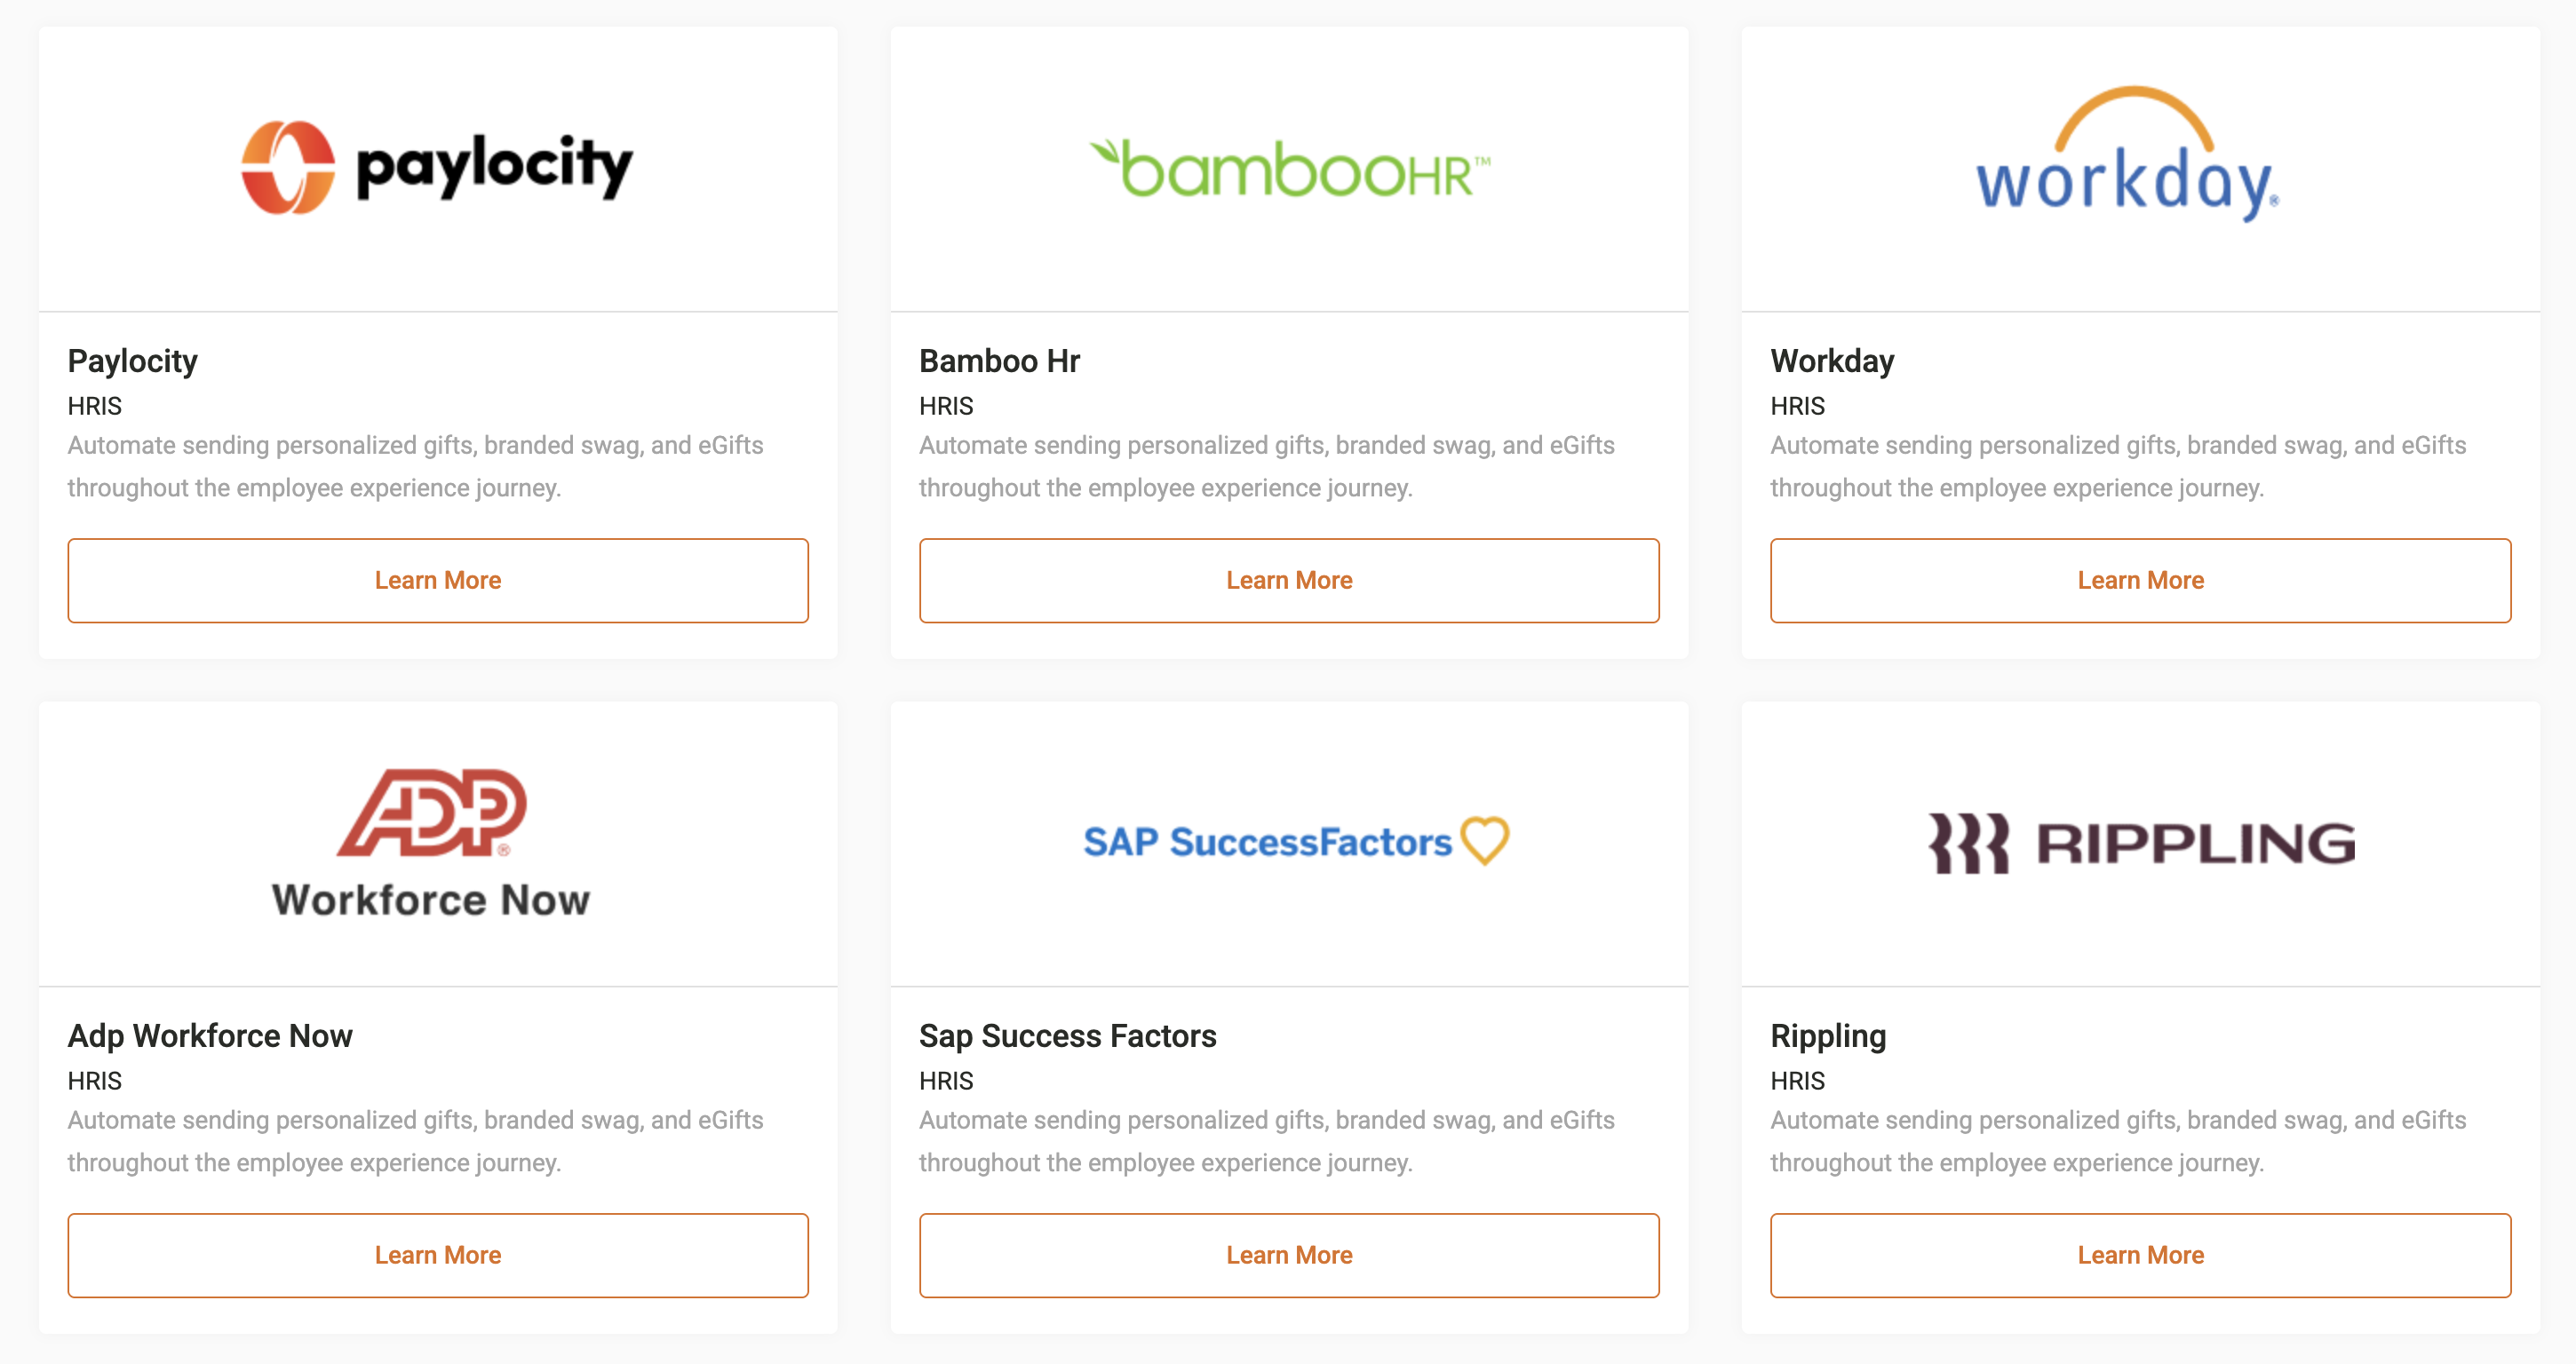Open Learn More for Adp Workforce Now

point(438,1255)
